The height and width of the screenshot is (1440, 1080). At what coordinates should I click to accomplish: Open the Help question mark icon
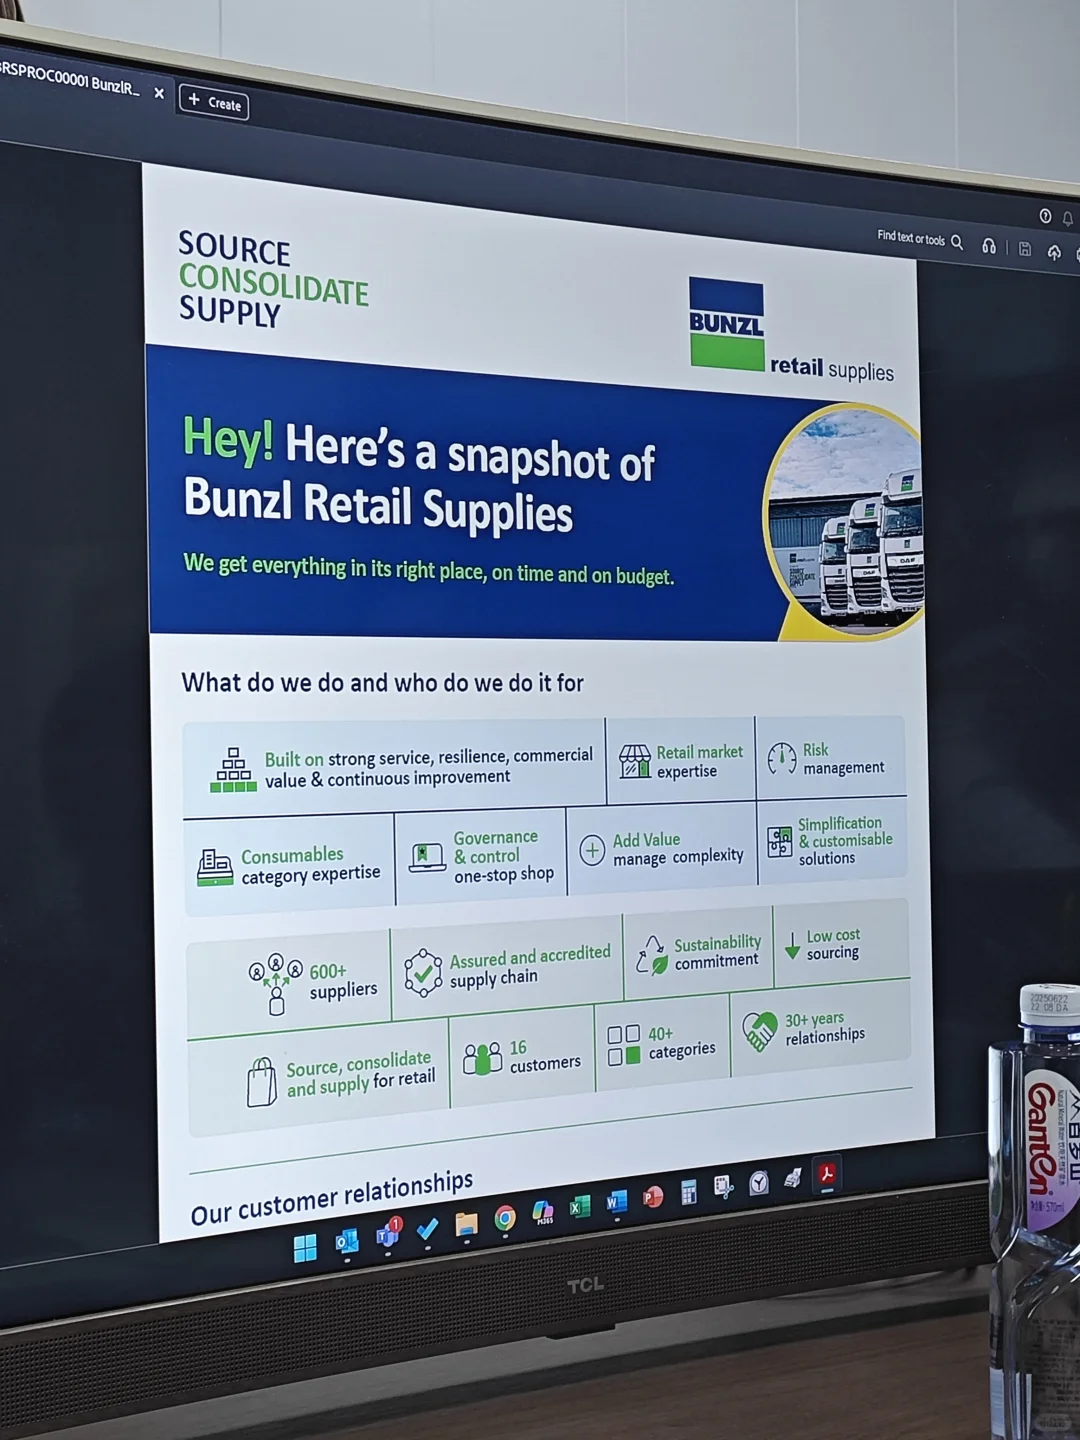(1045, 216)
